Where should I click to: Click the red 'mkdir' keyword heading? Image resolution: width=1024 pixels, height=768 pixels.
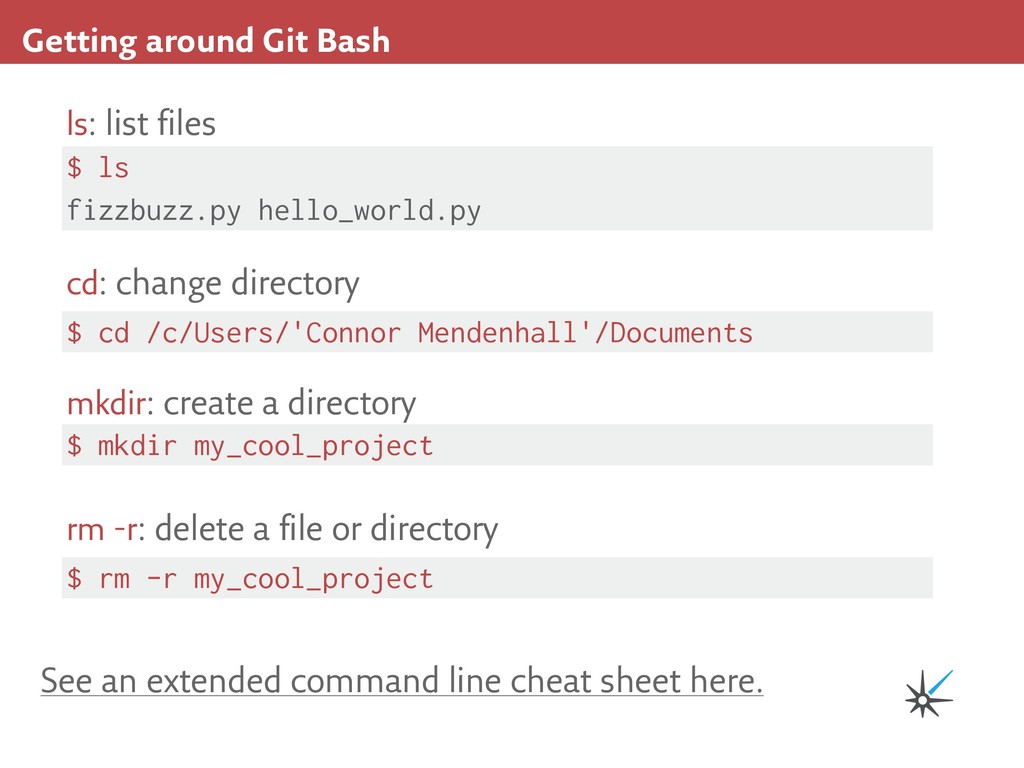(107, 404)
